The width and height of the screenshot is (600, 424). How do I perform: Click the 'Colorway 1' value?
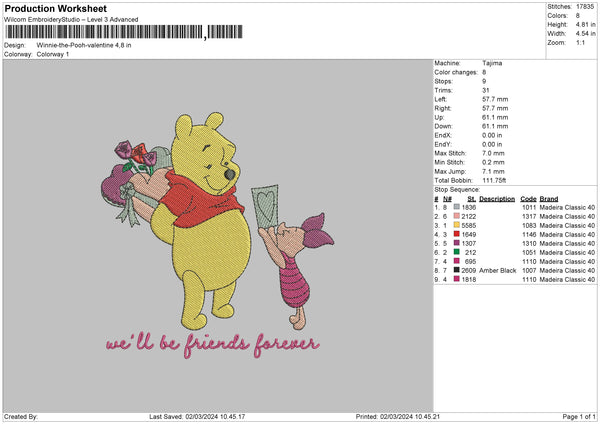click(x=53, y=54)
